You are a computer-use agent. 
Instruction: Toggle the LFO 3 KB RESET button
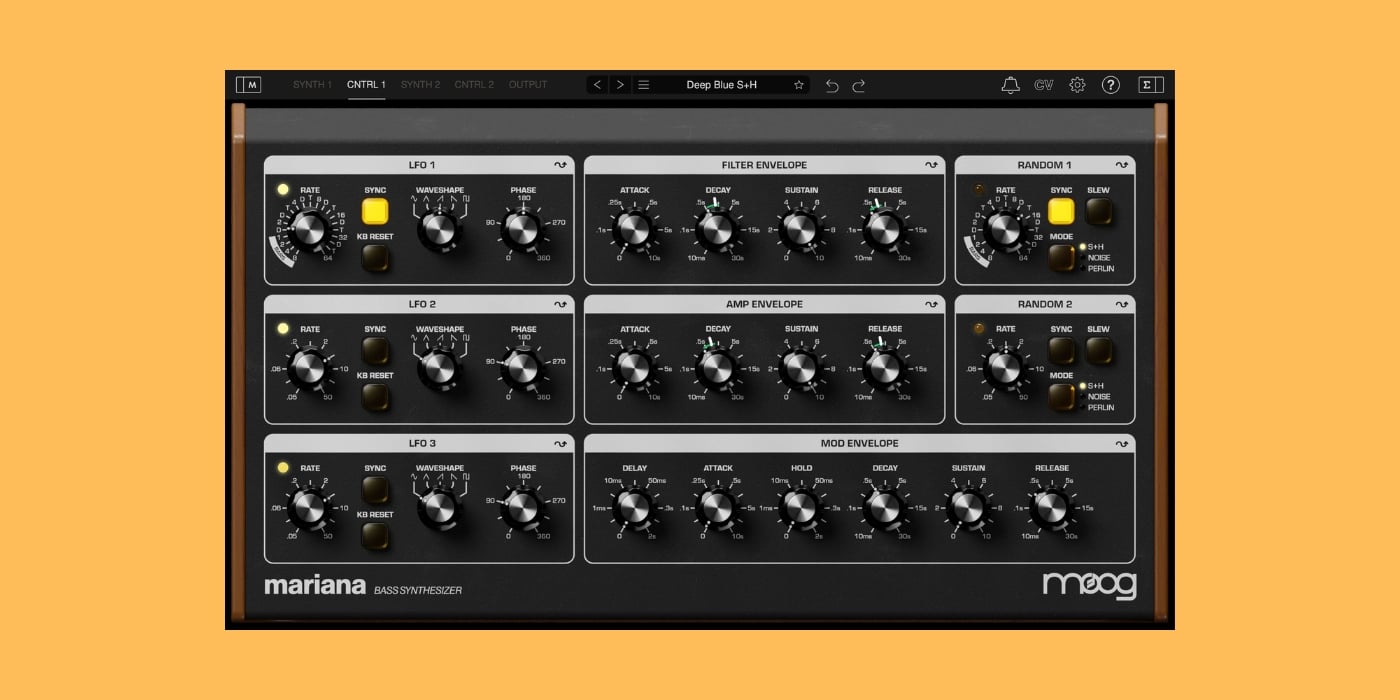click(x=375, y=536)
